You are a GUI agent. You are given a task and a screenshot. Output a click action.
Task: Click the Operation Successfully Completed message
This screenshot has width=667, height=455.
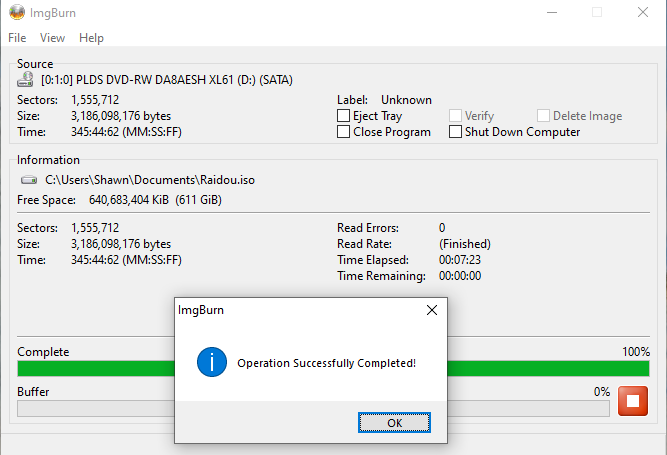pyautogui.click(x=326, y=363)
